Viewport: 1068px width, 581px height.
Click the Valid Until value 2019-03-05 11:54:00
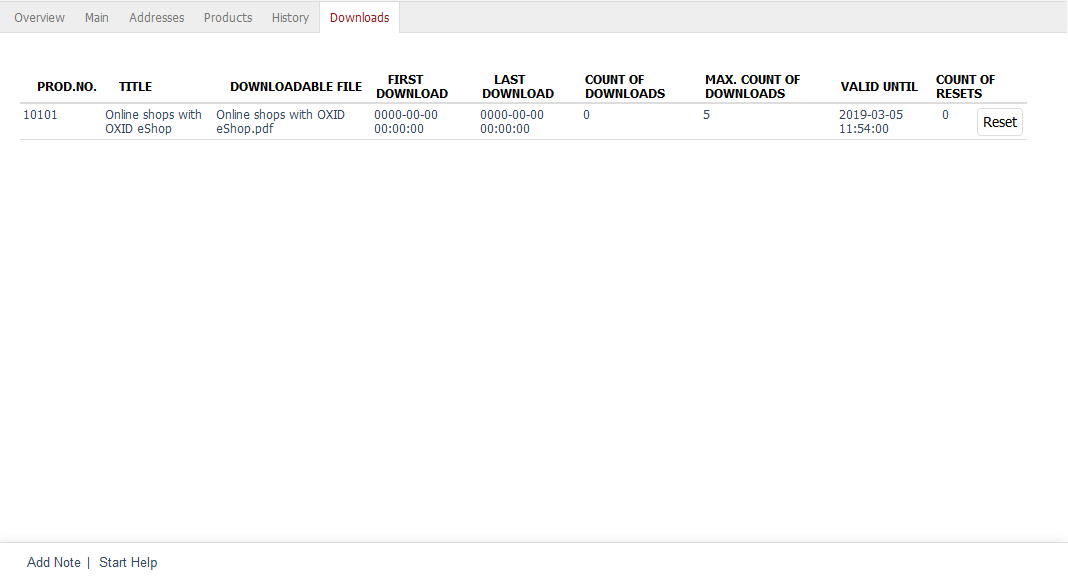click(870, 122)
